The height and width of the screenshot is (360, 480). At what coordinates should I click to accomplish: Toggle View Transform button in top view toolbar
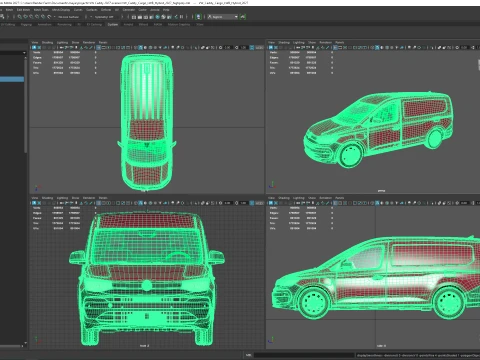(x=252, y=48)
